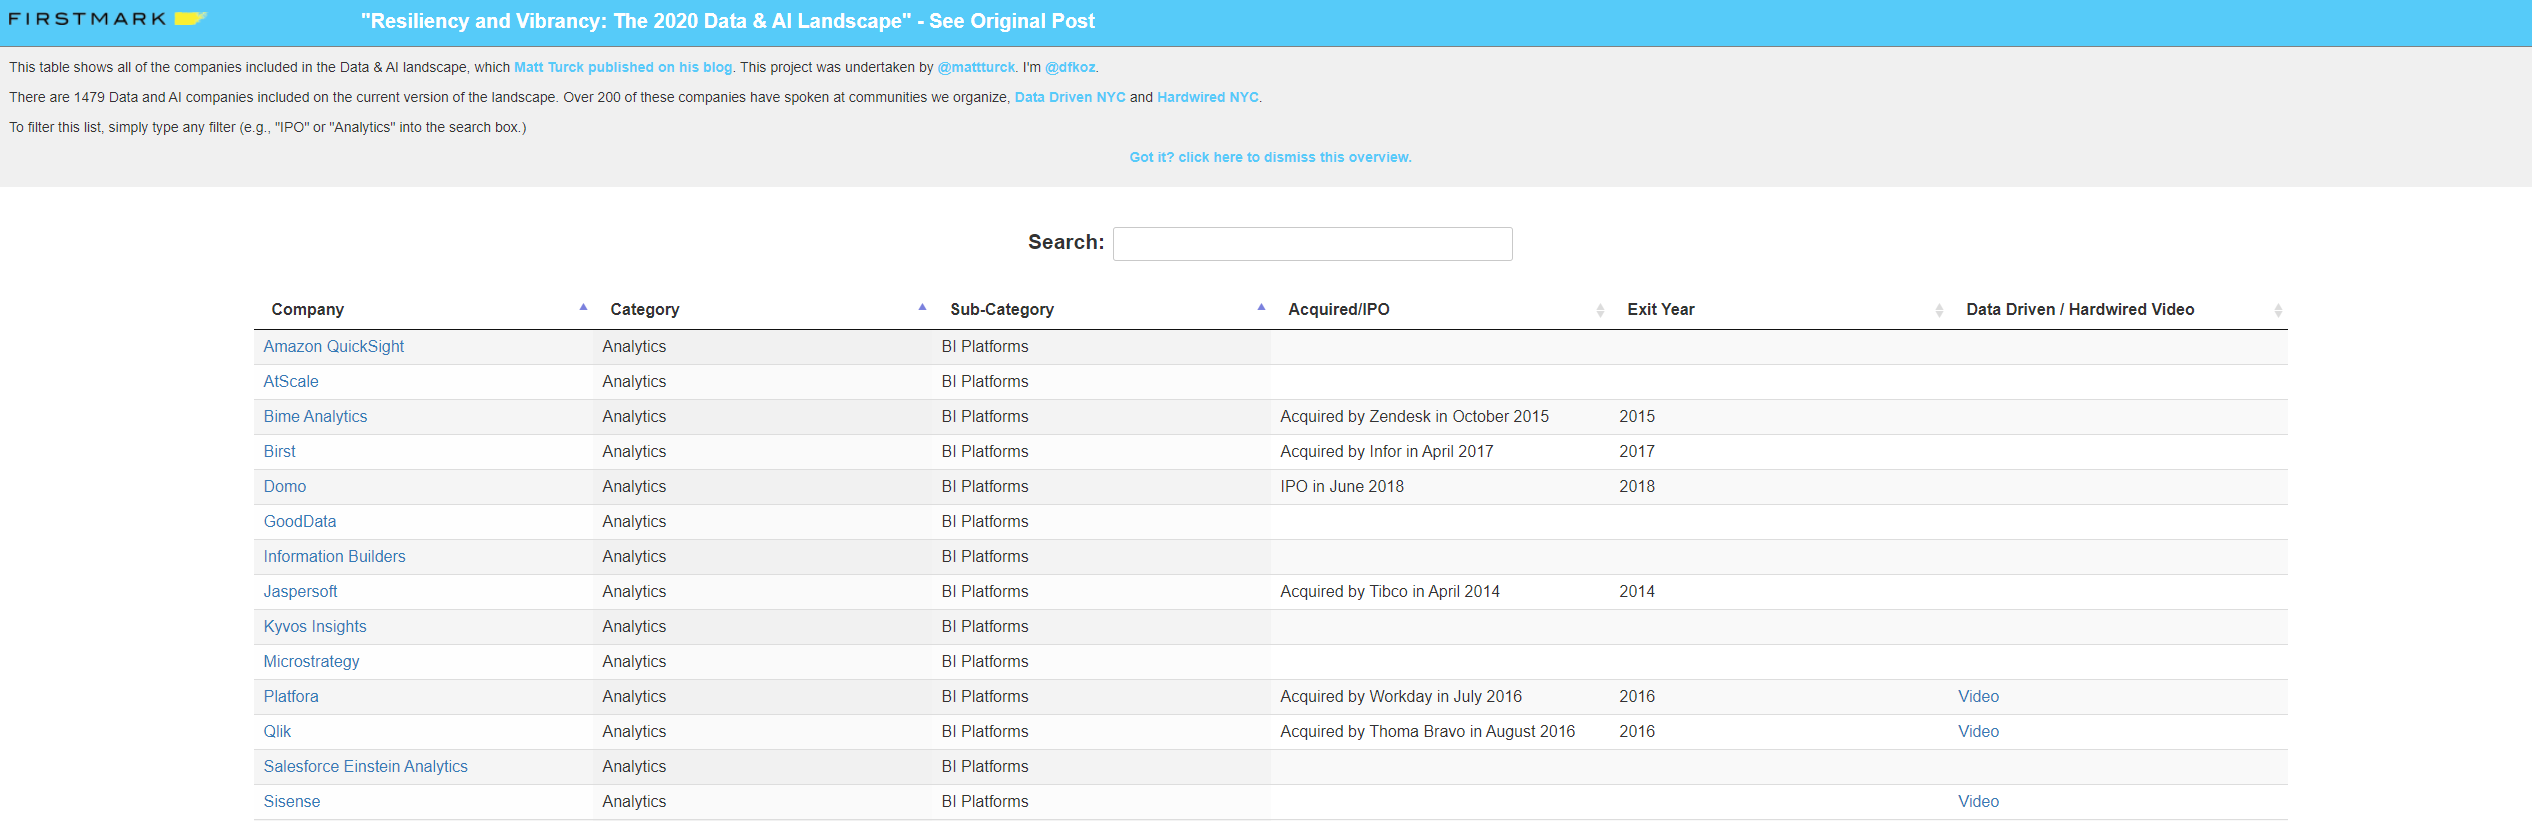
Task: Watch the Qlik video
Action: pos(1978,731)
